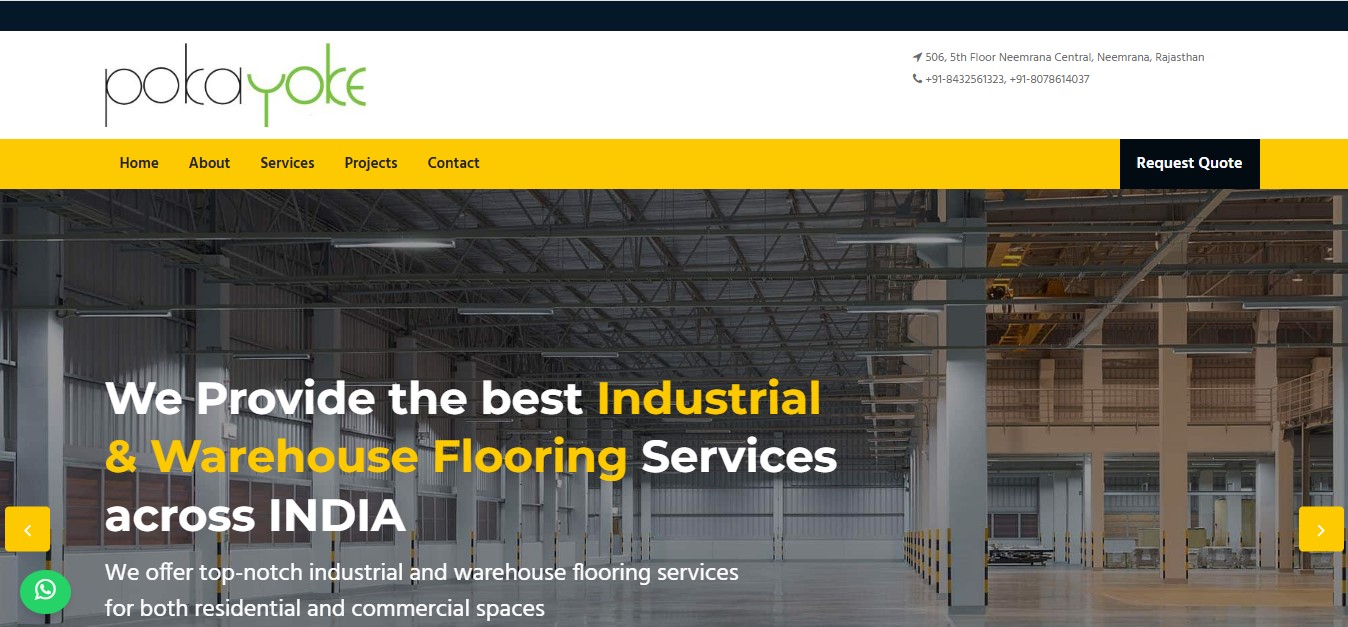
Task: Call the number +91-8078614037
Action: coord(1049,79)
